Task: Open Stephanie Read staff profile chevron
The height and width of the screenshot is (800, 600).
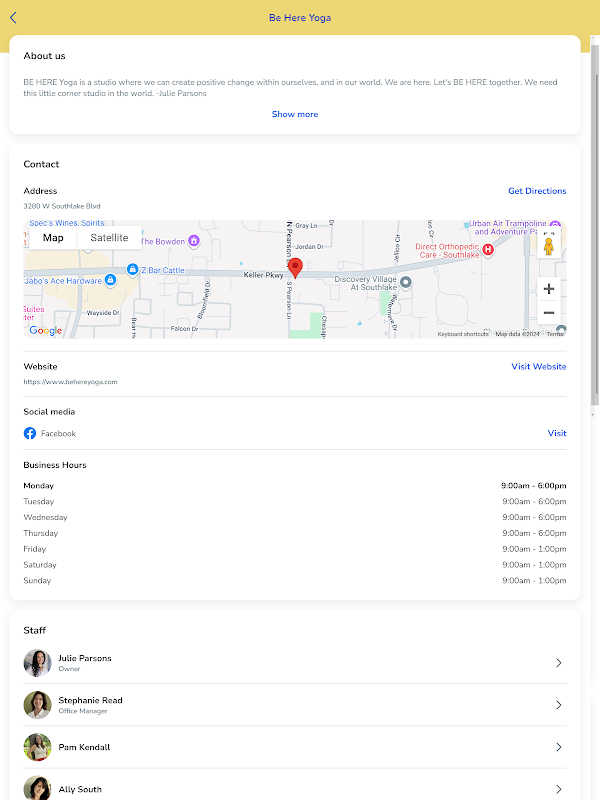Action: coord(559,705)
